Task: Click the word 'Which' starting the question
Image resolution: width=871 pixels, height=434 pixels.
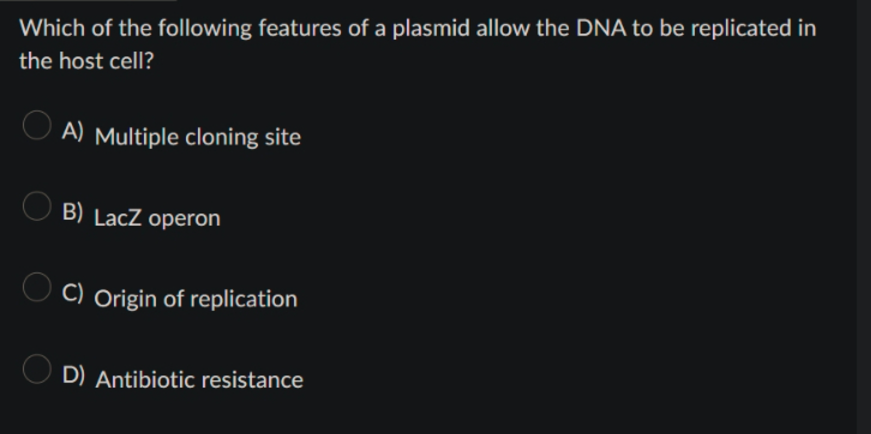Action: (x=52, y=28)
